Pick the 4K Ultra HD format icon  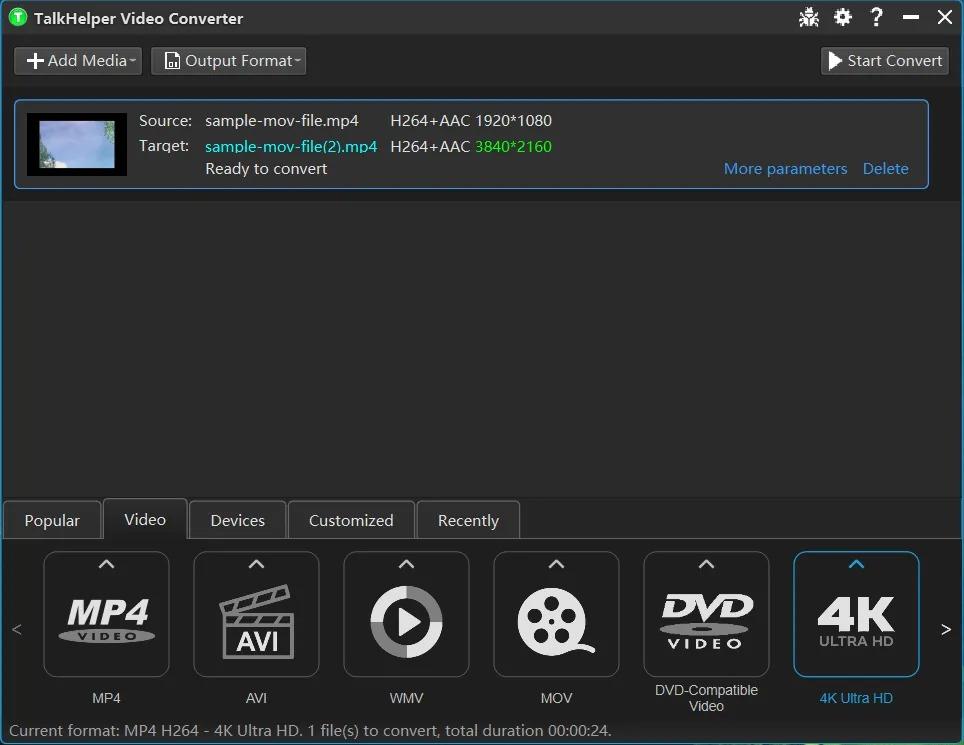tap(856, 621)
